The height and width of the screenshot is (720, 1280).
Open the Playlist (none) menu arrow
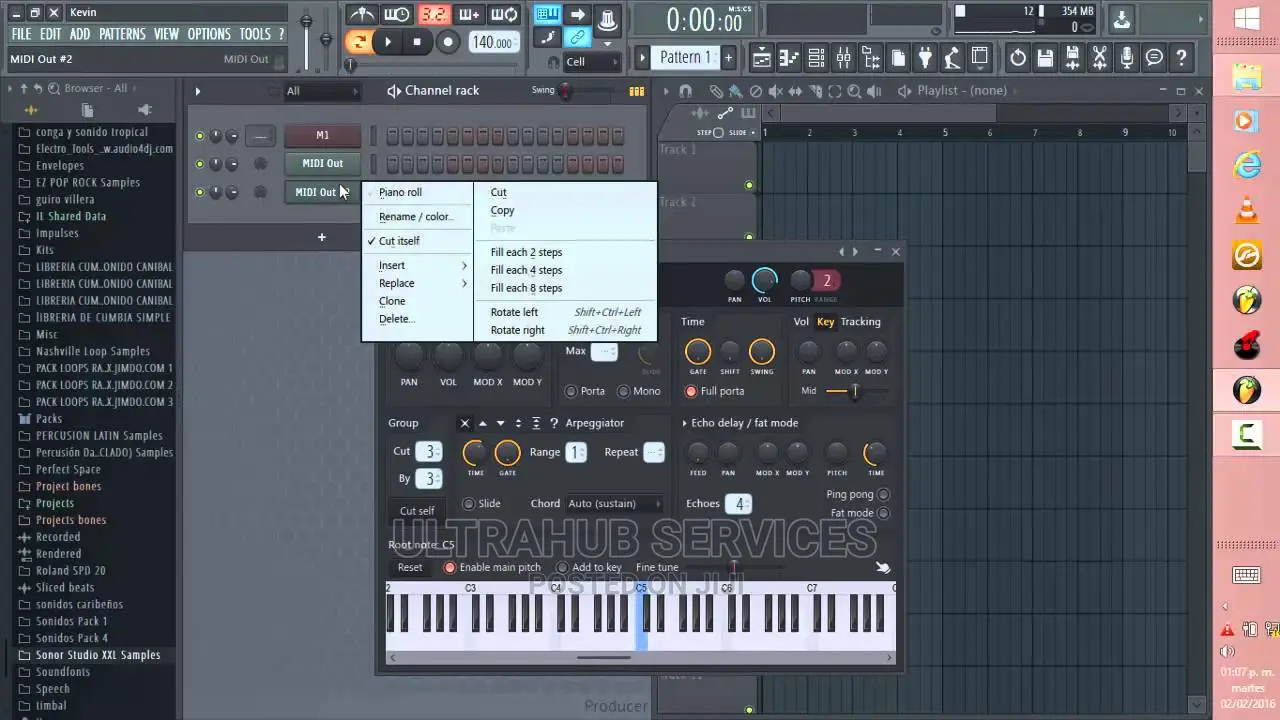tap(905, 91)
